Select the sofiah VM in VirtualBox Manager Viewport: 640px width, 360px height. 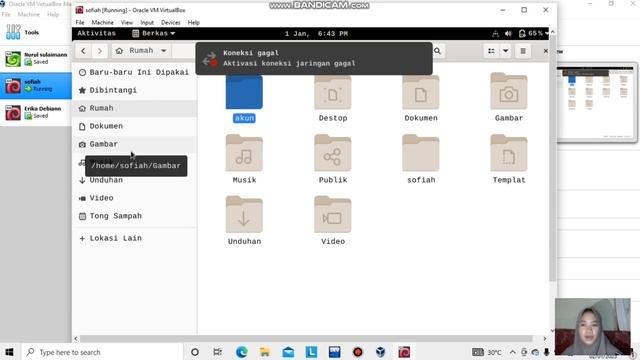[x=36, y=86]
